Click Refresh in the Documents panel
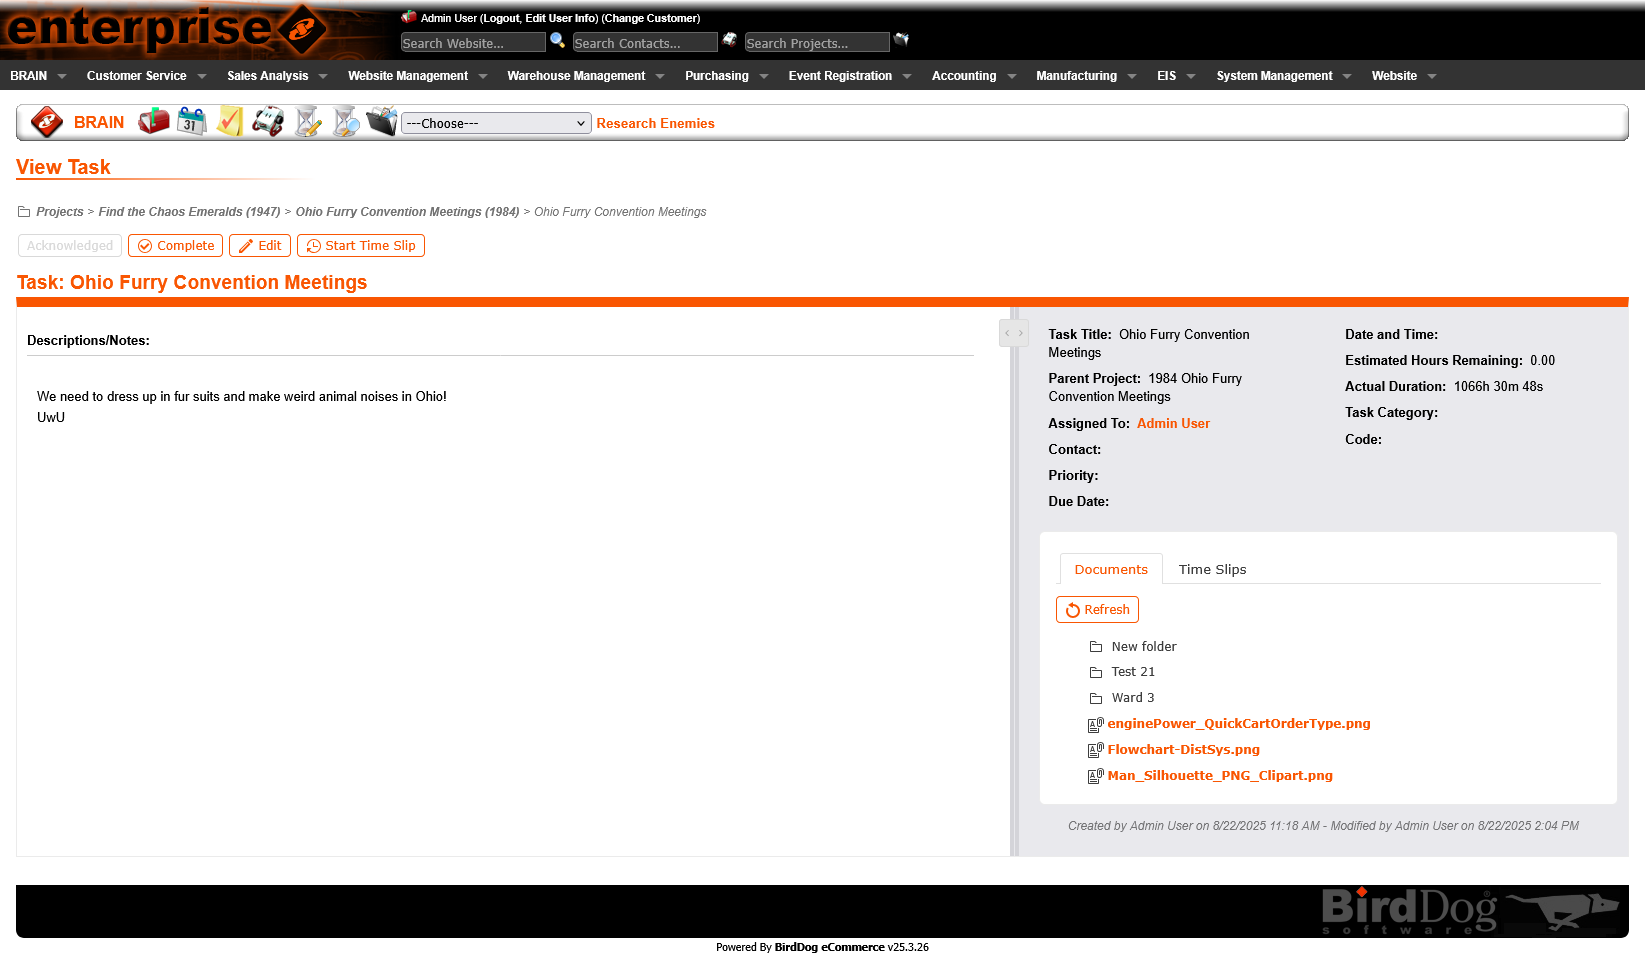Viewport: 1645px width, 976px height. pos(1097,609)
